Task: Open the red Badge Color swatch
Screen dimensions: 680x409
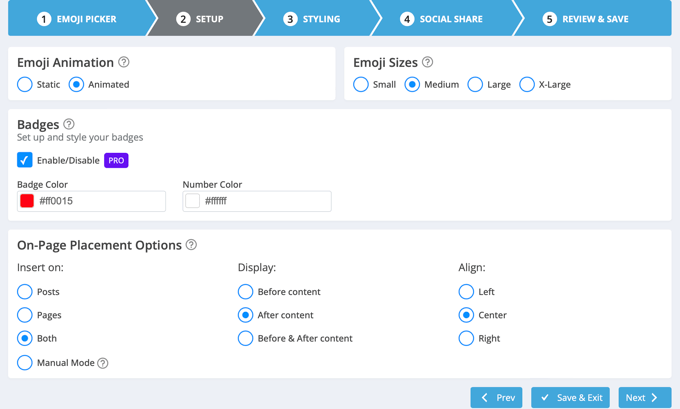Action: pos(27,201)
